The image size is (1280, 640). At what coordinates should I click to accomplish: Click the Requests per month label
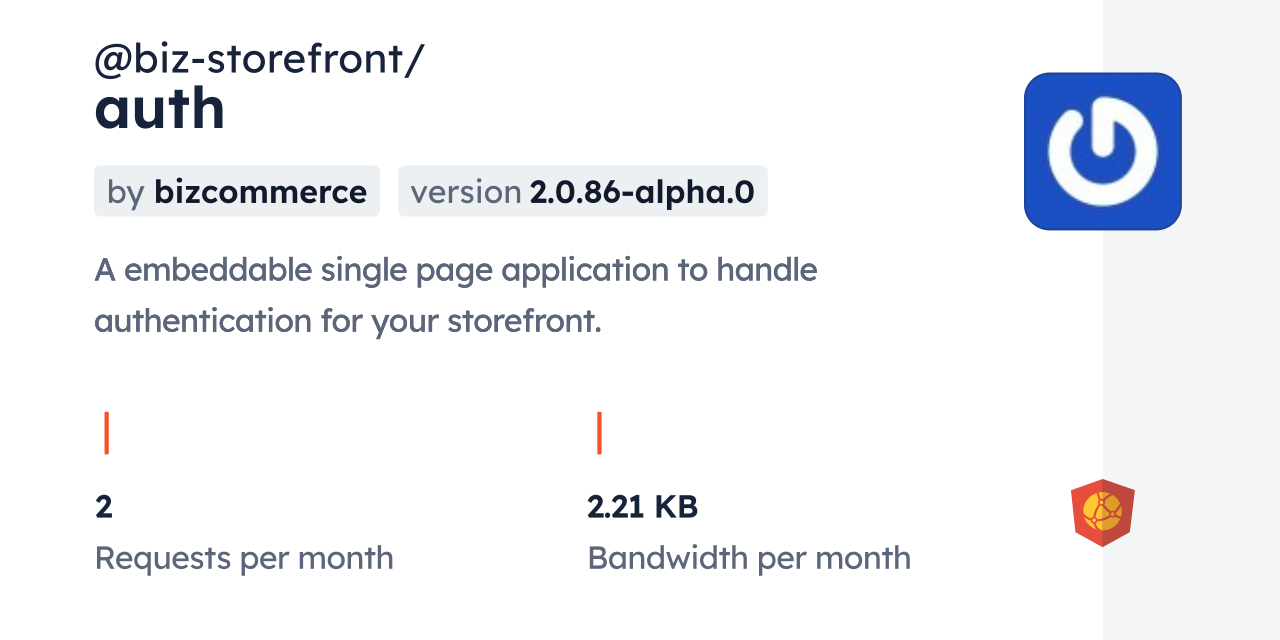(x=244, y=558)
